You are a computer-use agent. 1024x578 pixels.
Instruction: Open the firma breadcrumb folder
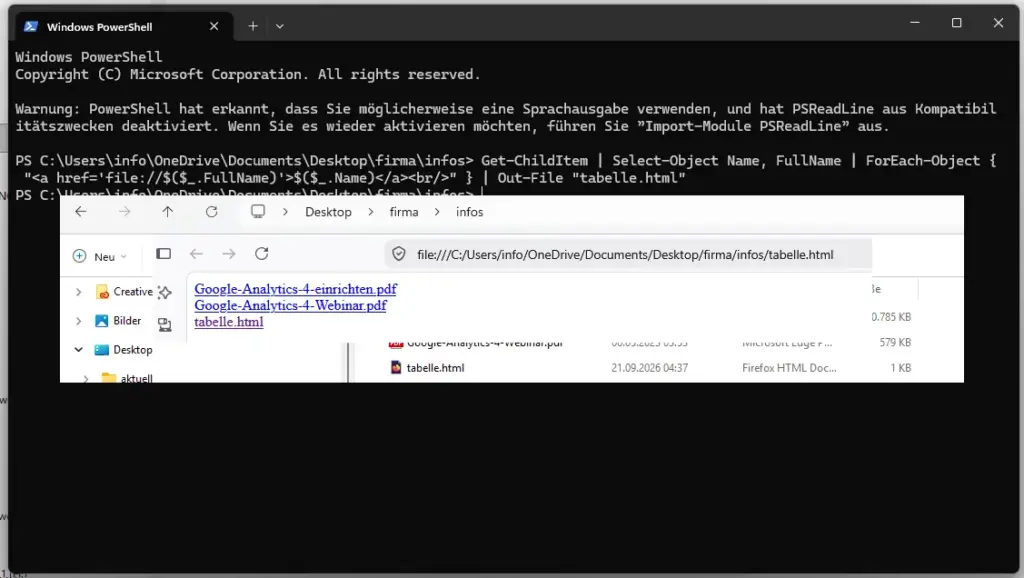(404, 212)
